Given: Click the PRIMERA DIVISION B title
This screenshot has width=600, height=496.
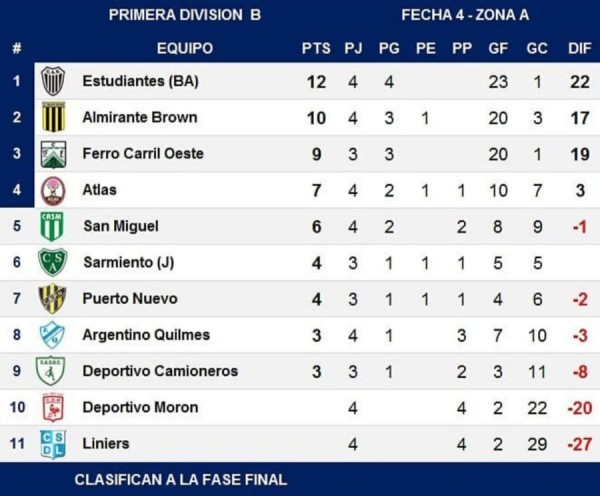Looking at the screenshot, I should tap(185, 15).
